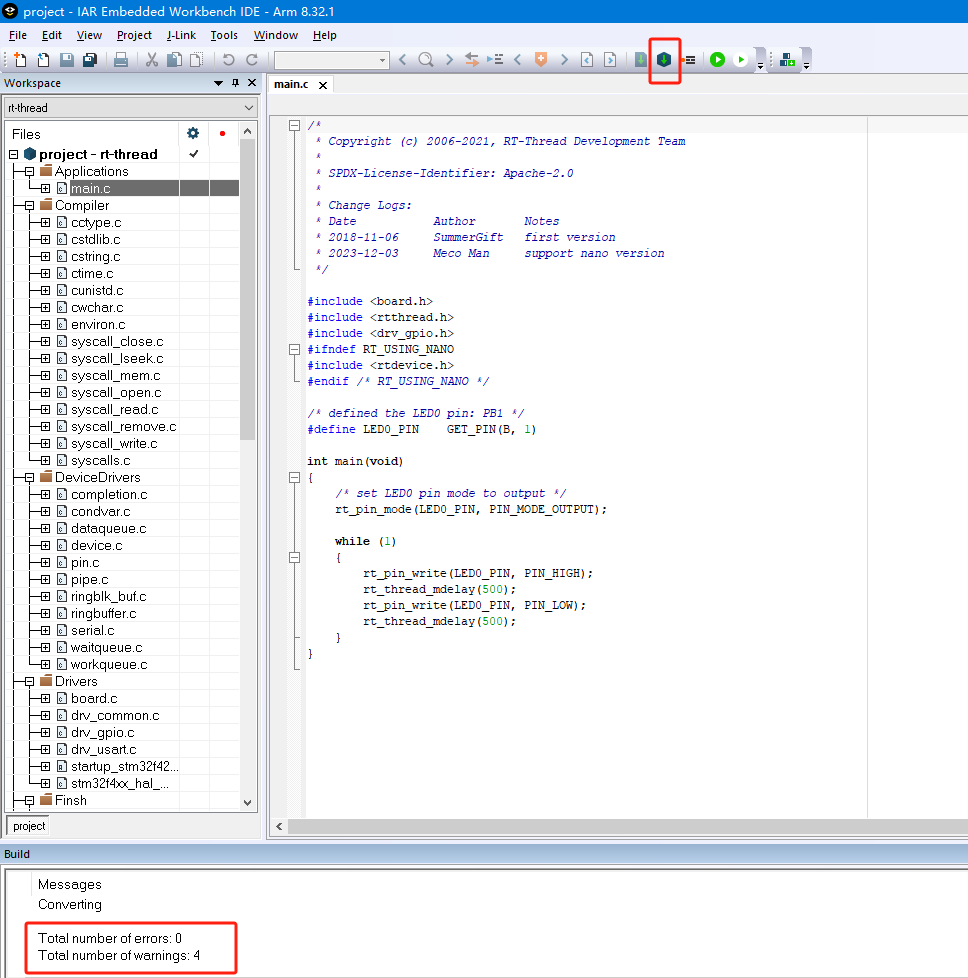Select drv_gpio.c in the Drivers folder
Screen dimensions: 968x978
102,732
